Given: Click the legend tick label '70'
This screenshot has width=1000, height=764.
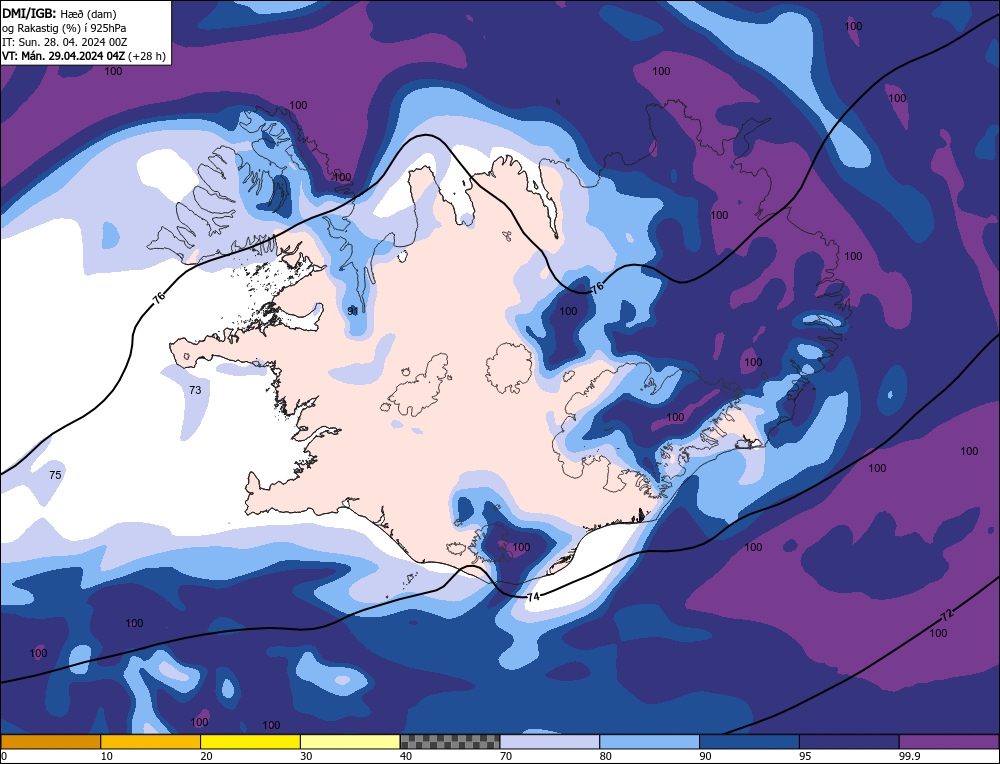Looking at the screenshot, I should tap(505, 756).
